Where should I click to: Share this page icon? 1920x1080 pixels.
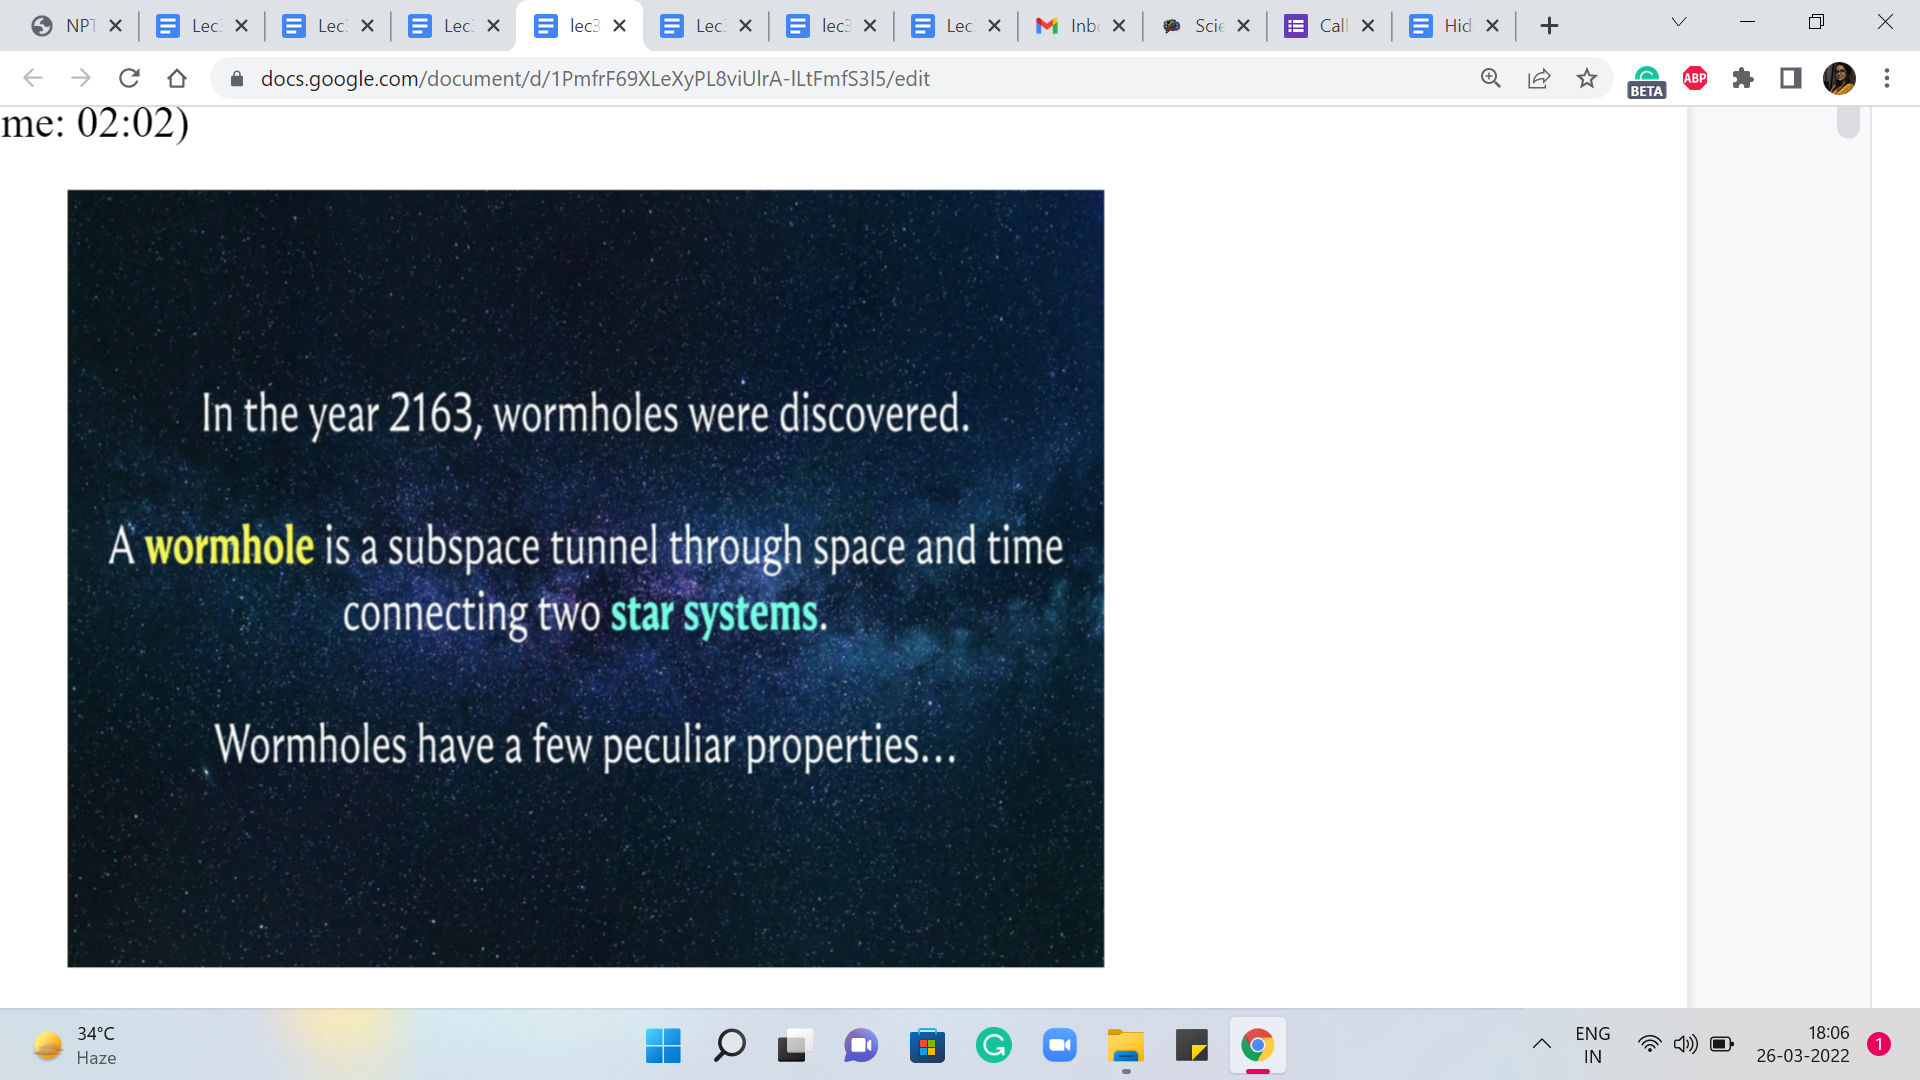click(1539, 78)
